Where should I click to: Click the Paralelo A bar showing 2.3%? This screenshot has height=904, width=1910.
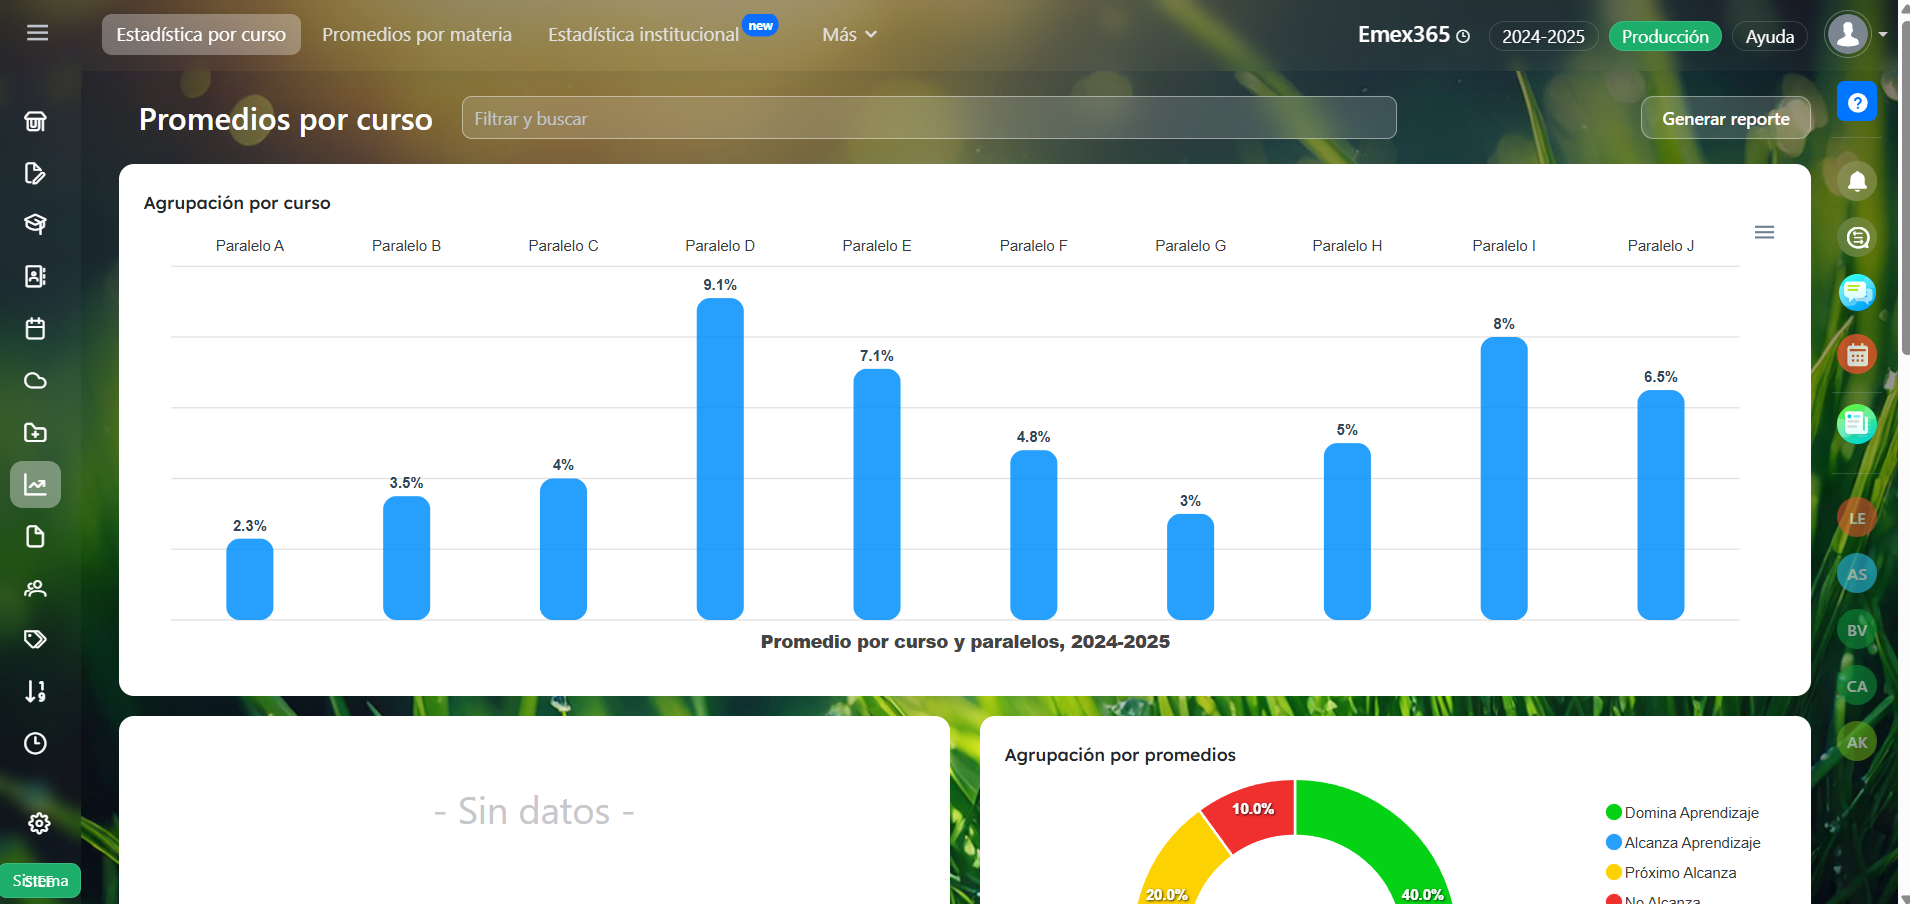(x=250, y=579)
